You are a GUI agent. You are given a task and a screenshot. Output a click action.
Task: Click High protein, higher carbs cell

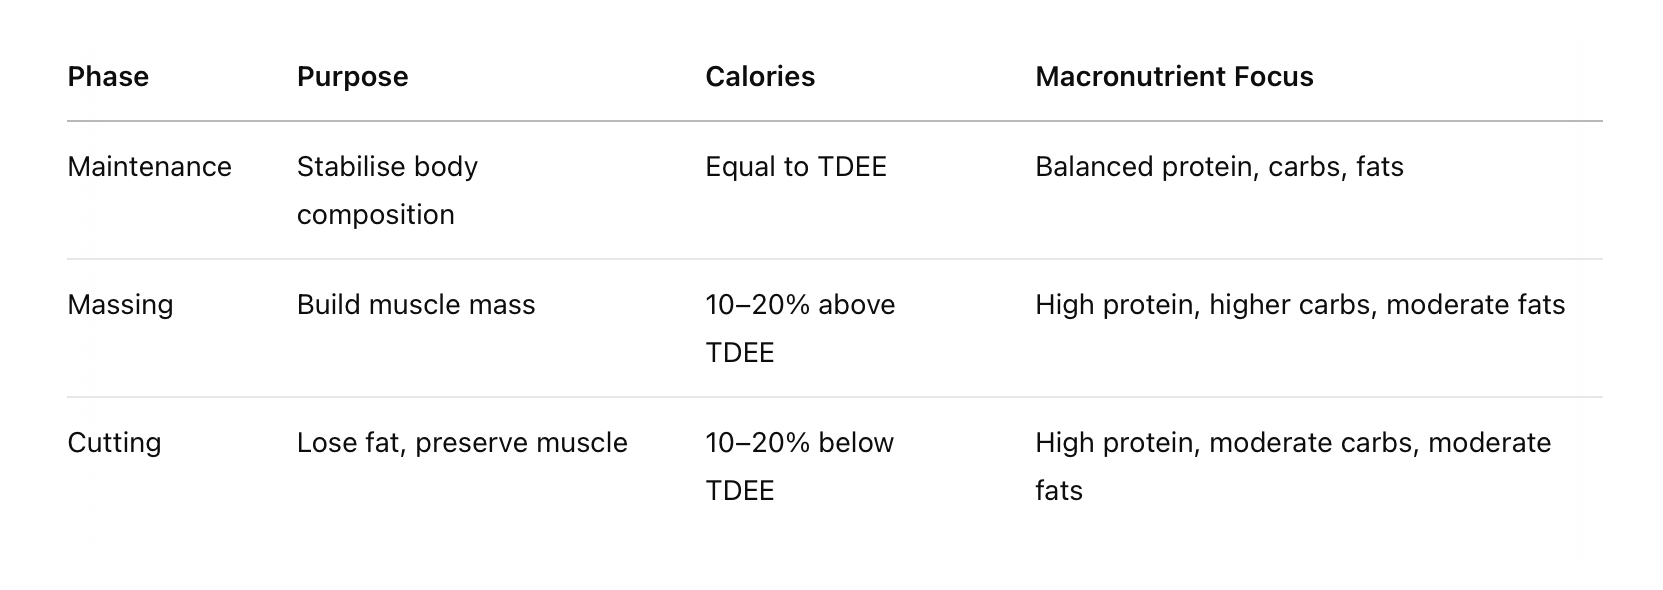[x=1300, y=305]
